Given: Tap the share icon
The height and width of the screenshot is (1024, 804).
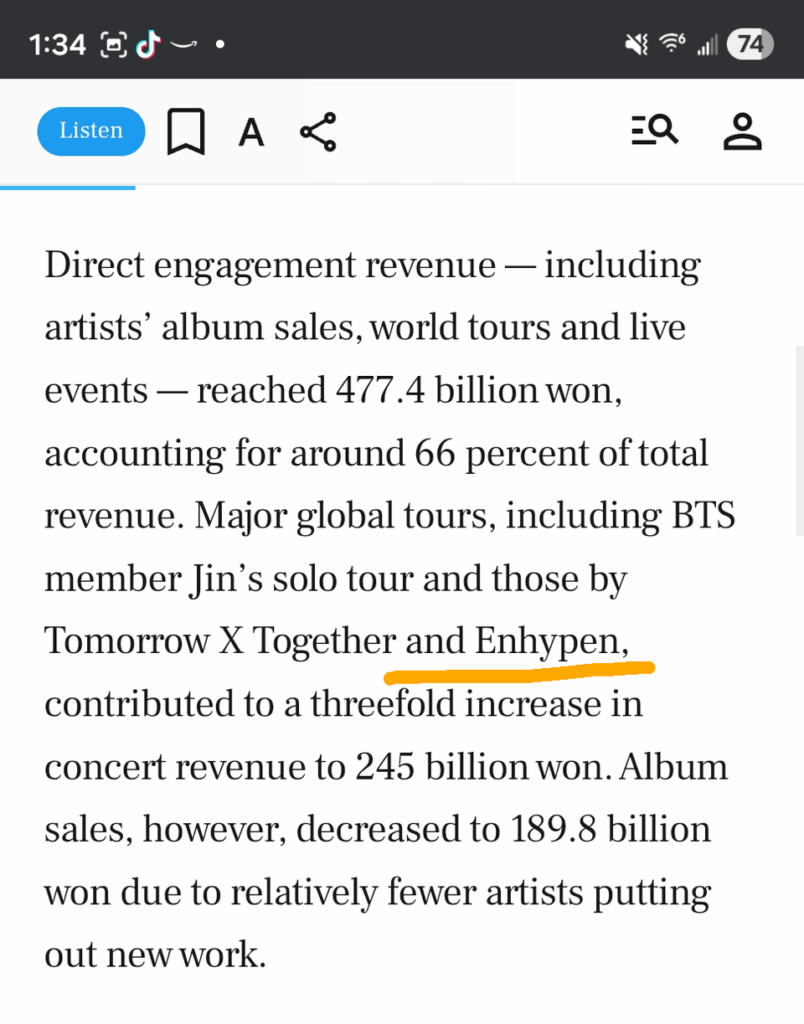Looking at the screenshot, I should [318, 132].
